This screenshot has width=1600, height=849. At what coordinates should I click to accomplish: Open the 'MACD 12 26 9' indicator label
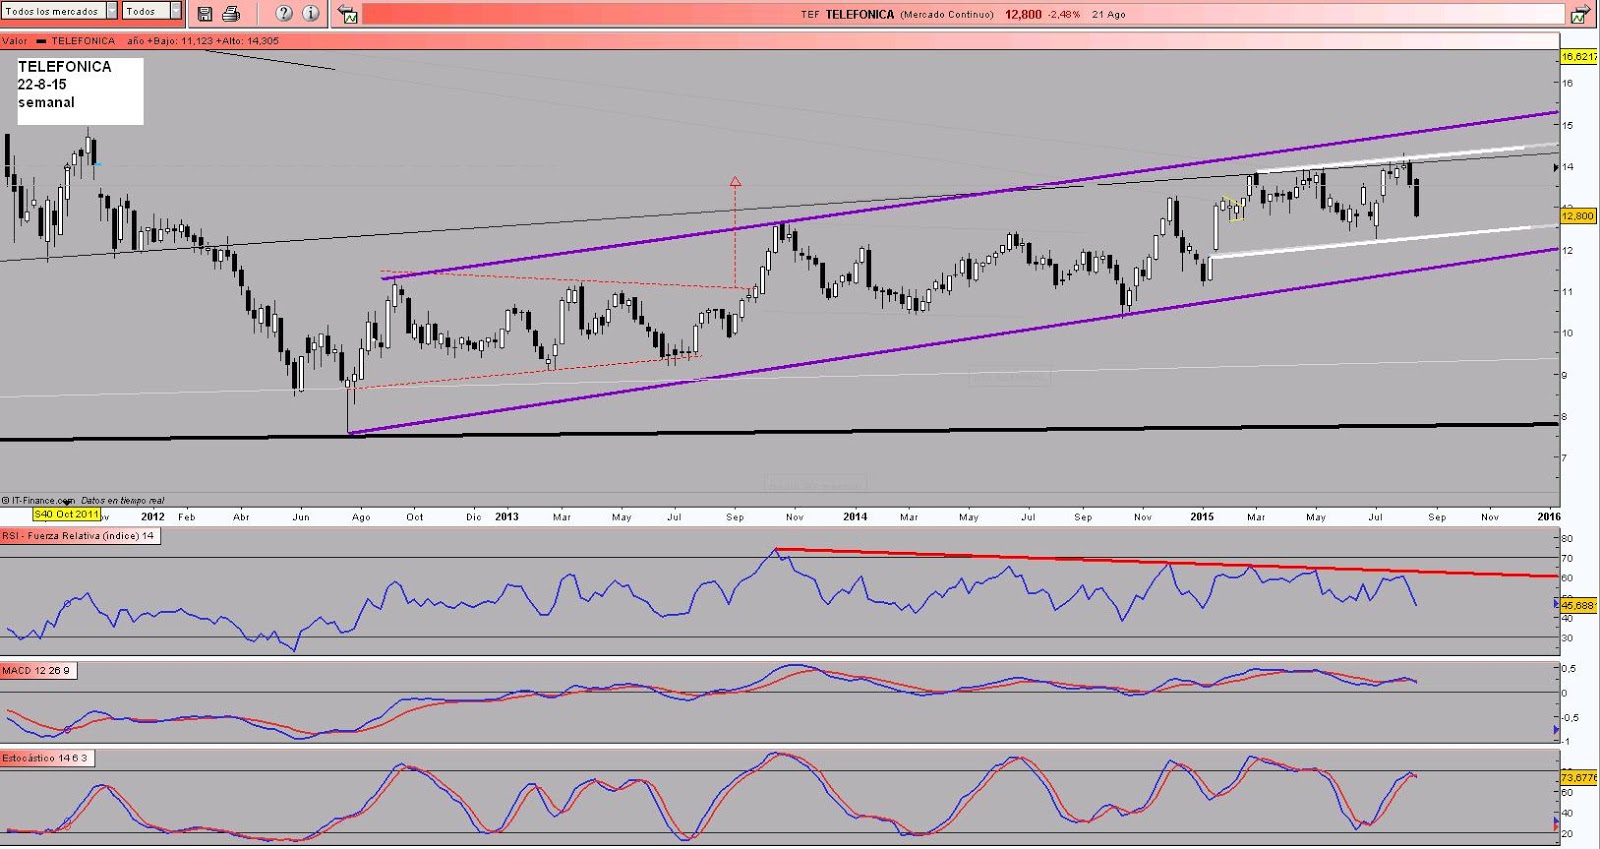tap(37, 670)
